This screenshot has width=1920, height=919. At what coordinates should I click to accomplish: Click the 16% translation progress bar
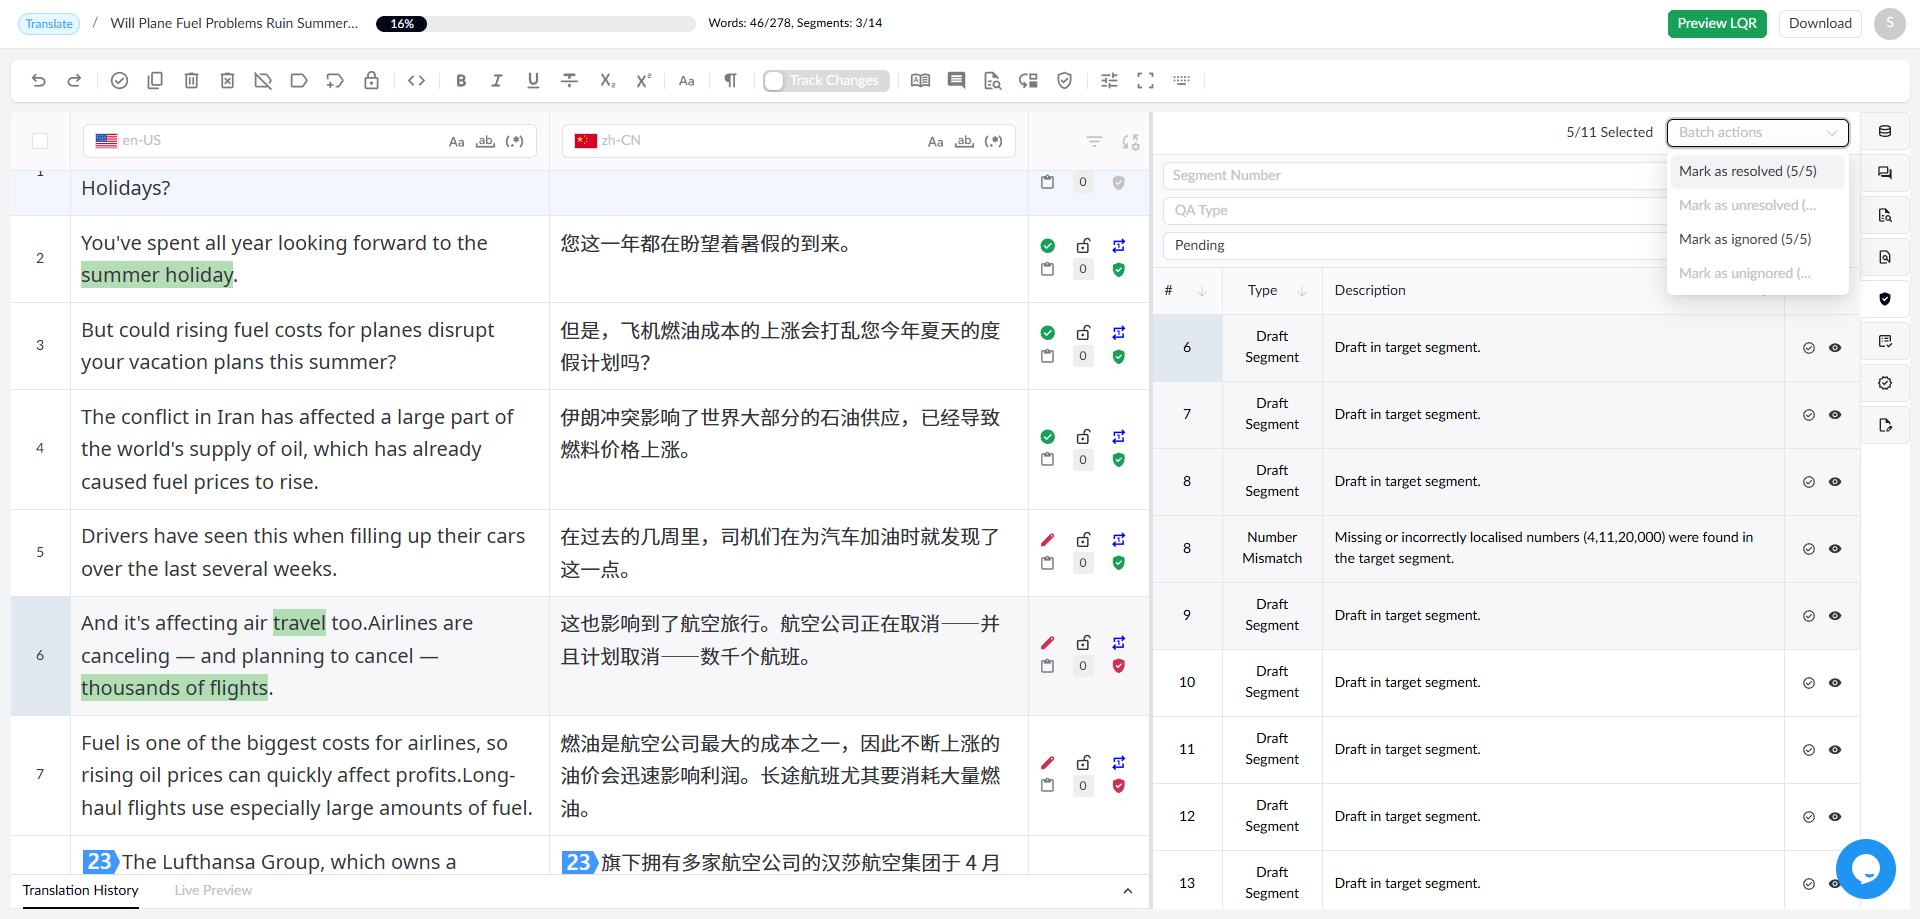[x=536, y=24]
